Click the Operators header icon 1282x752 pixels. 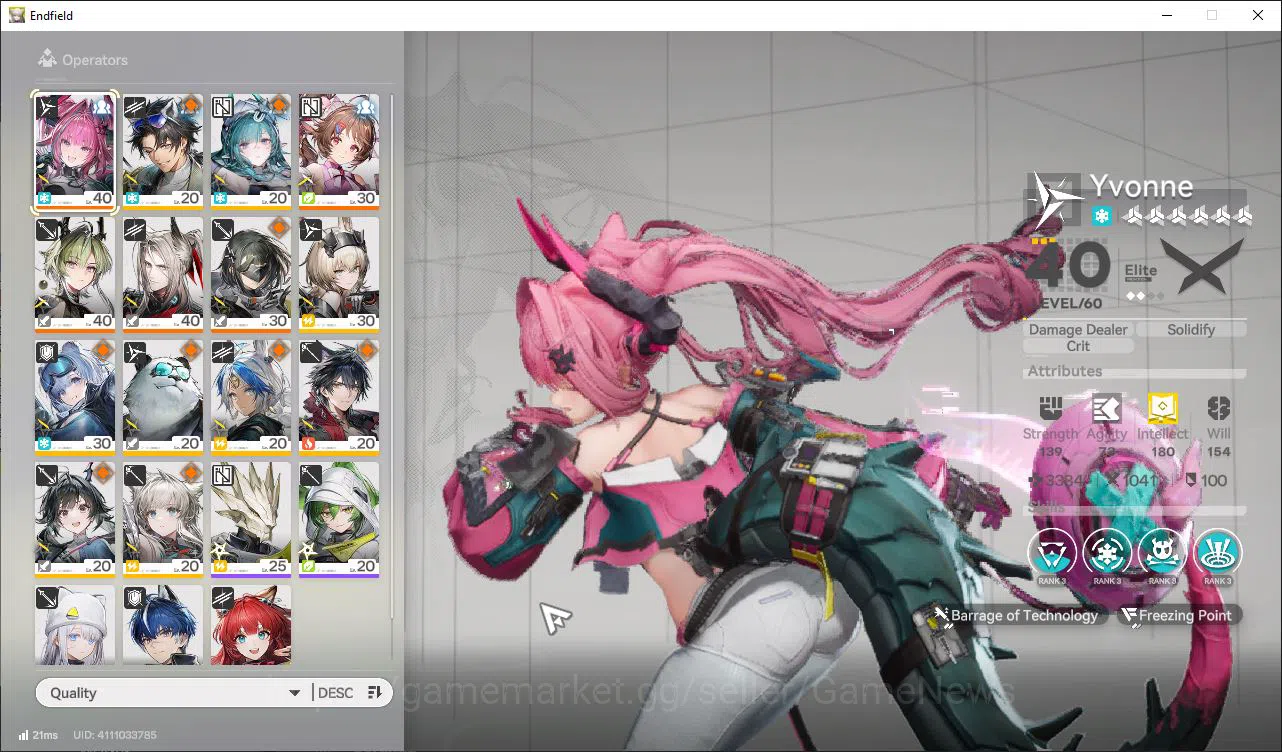[47, 59]
